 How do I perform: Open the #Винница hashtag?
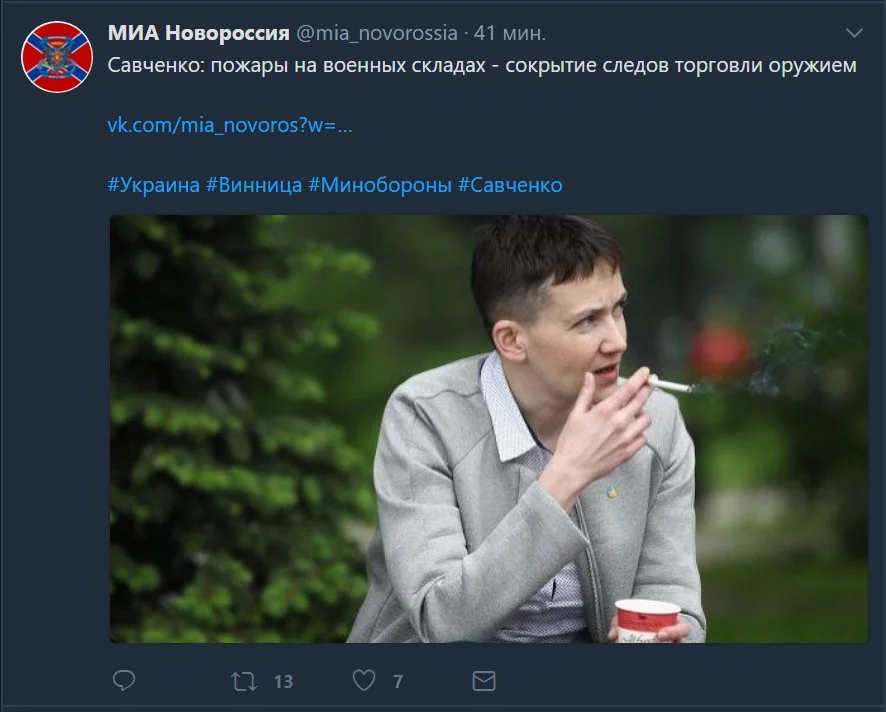coord(254,185)
